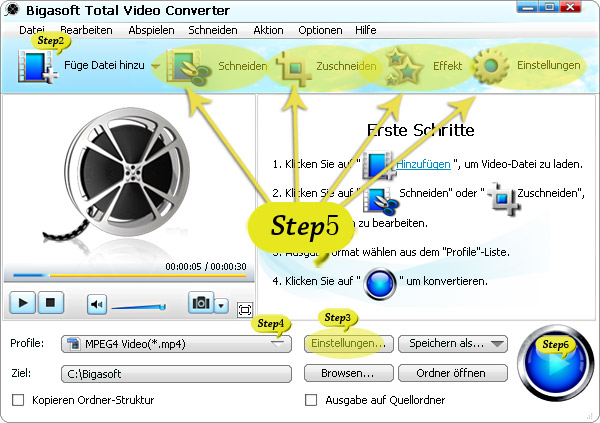Mute audio with the speaker icon

pyautogui.click(x=97, y=304)
